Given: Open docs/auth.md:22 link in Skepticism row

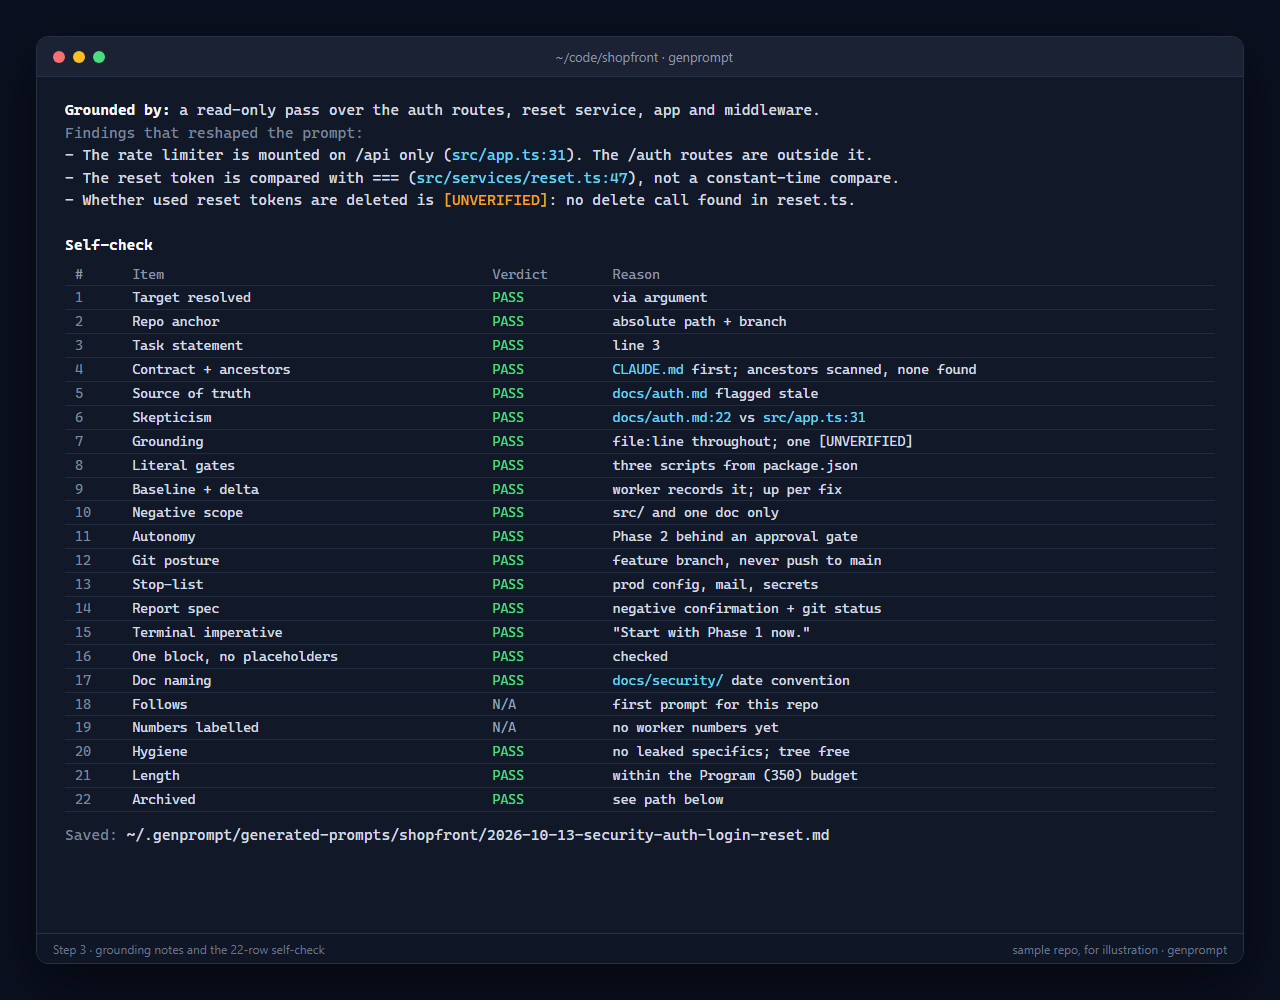Looking at the screenshot, I should (672, 417).
